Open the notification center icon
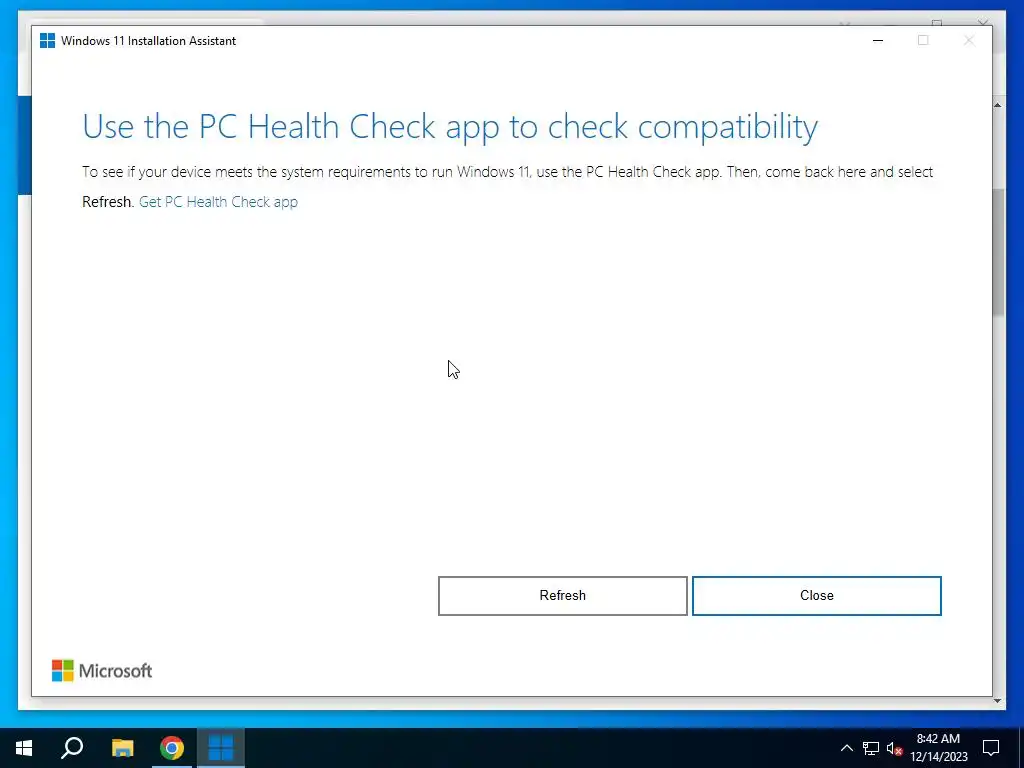The height and width of the screenshot is (768, 1024). click(991, 748)
